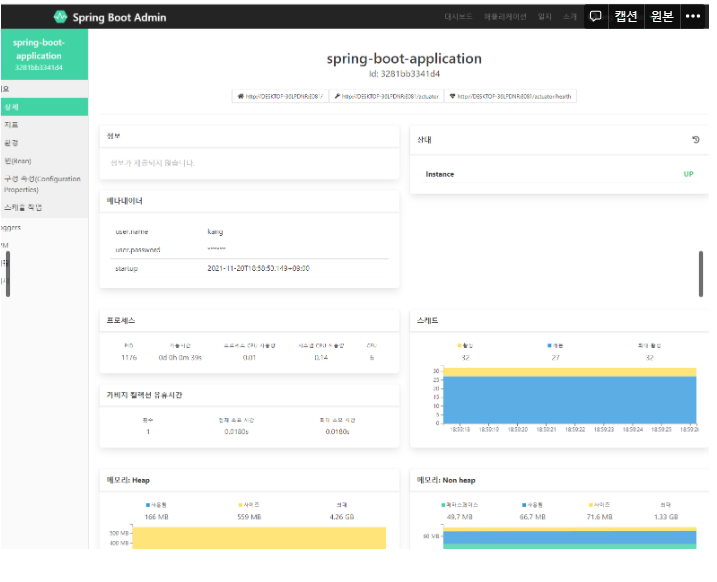Click the Id: 3281bb3341d4 subtitle text
This screenshot has height=582, width=717.
point(404,74)
